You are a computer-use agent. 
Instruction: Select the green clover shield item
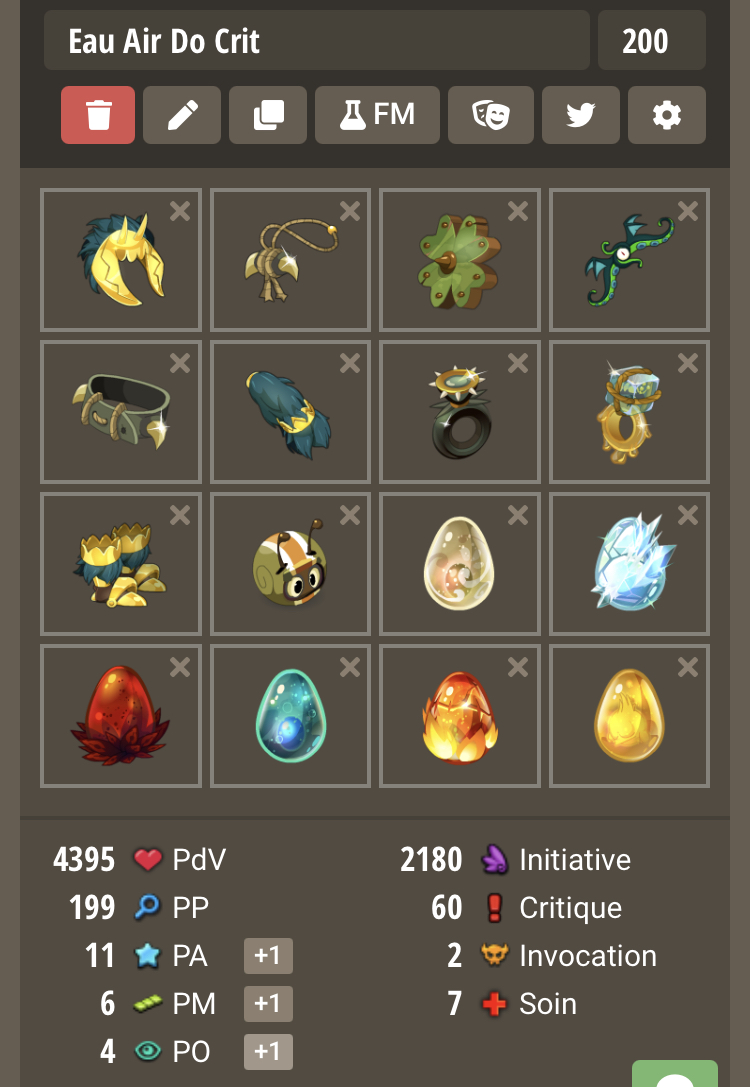click(x=460, y=260)
